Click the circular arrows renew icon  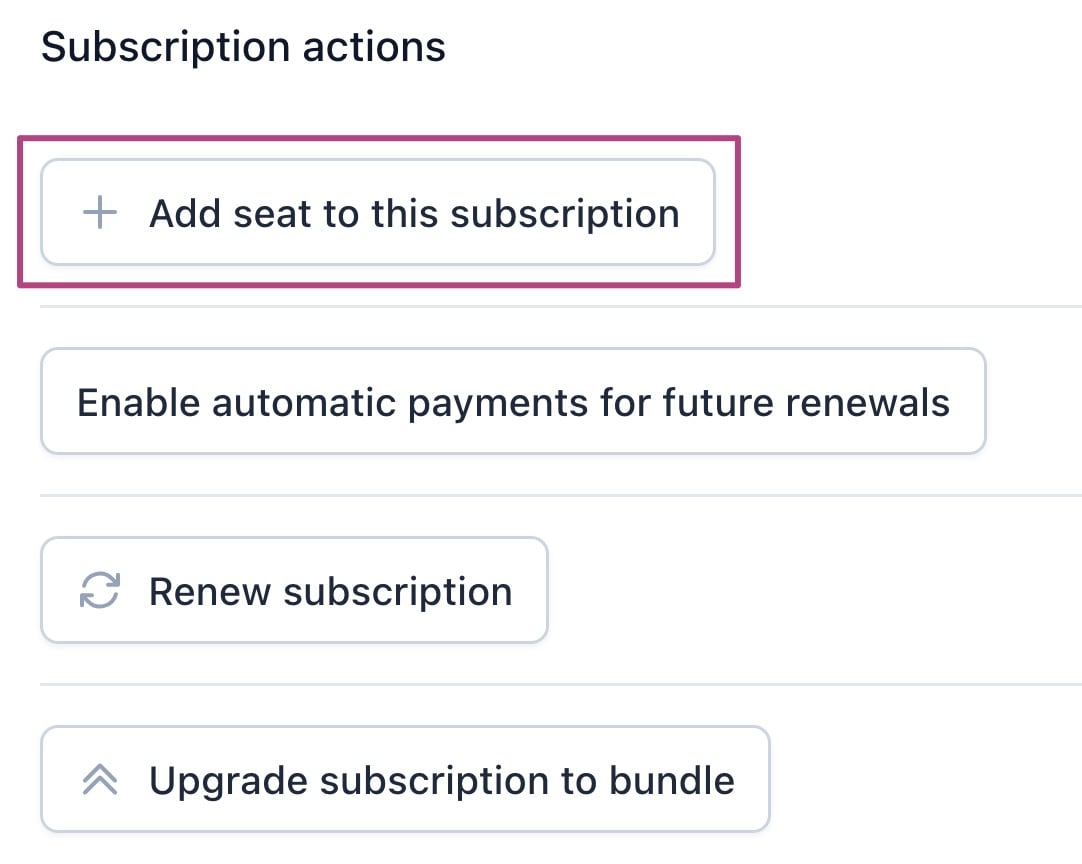99,591
